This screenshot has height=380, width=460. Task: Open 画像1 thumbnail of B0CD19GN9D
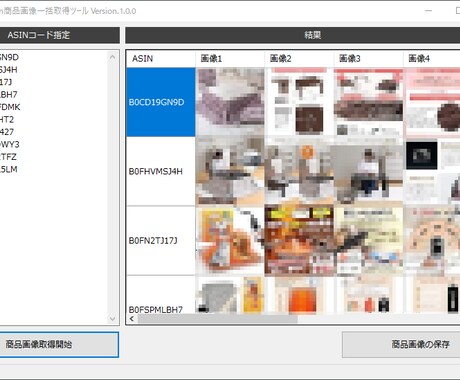[230, 102]
